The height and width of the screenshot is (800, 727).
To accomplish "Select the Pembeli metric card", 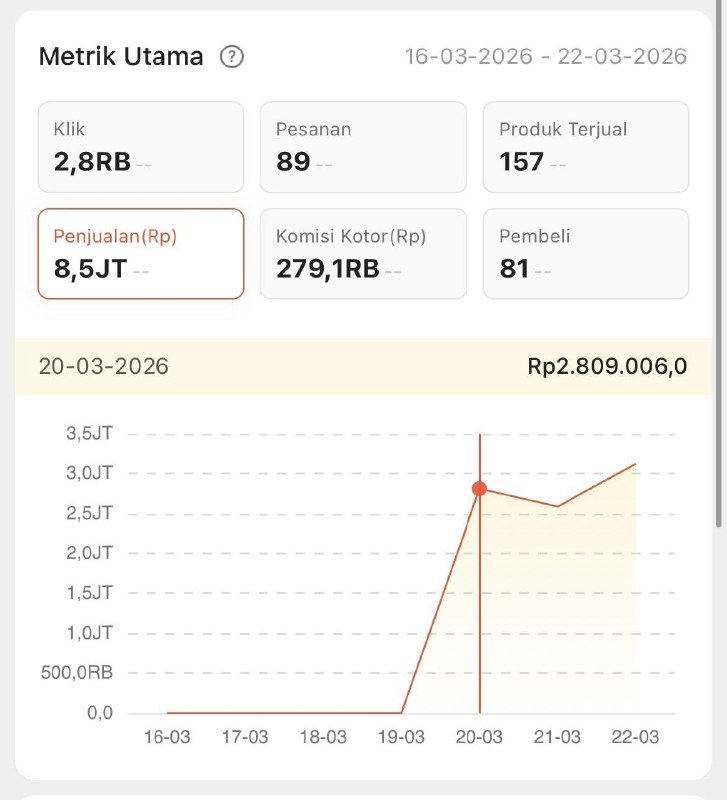I will tap(585, 254).
